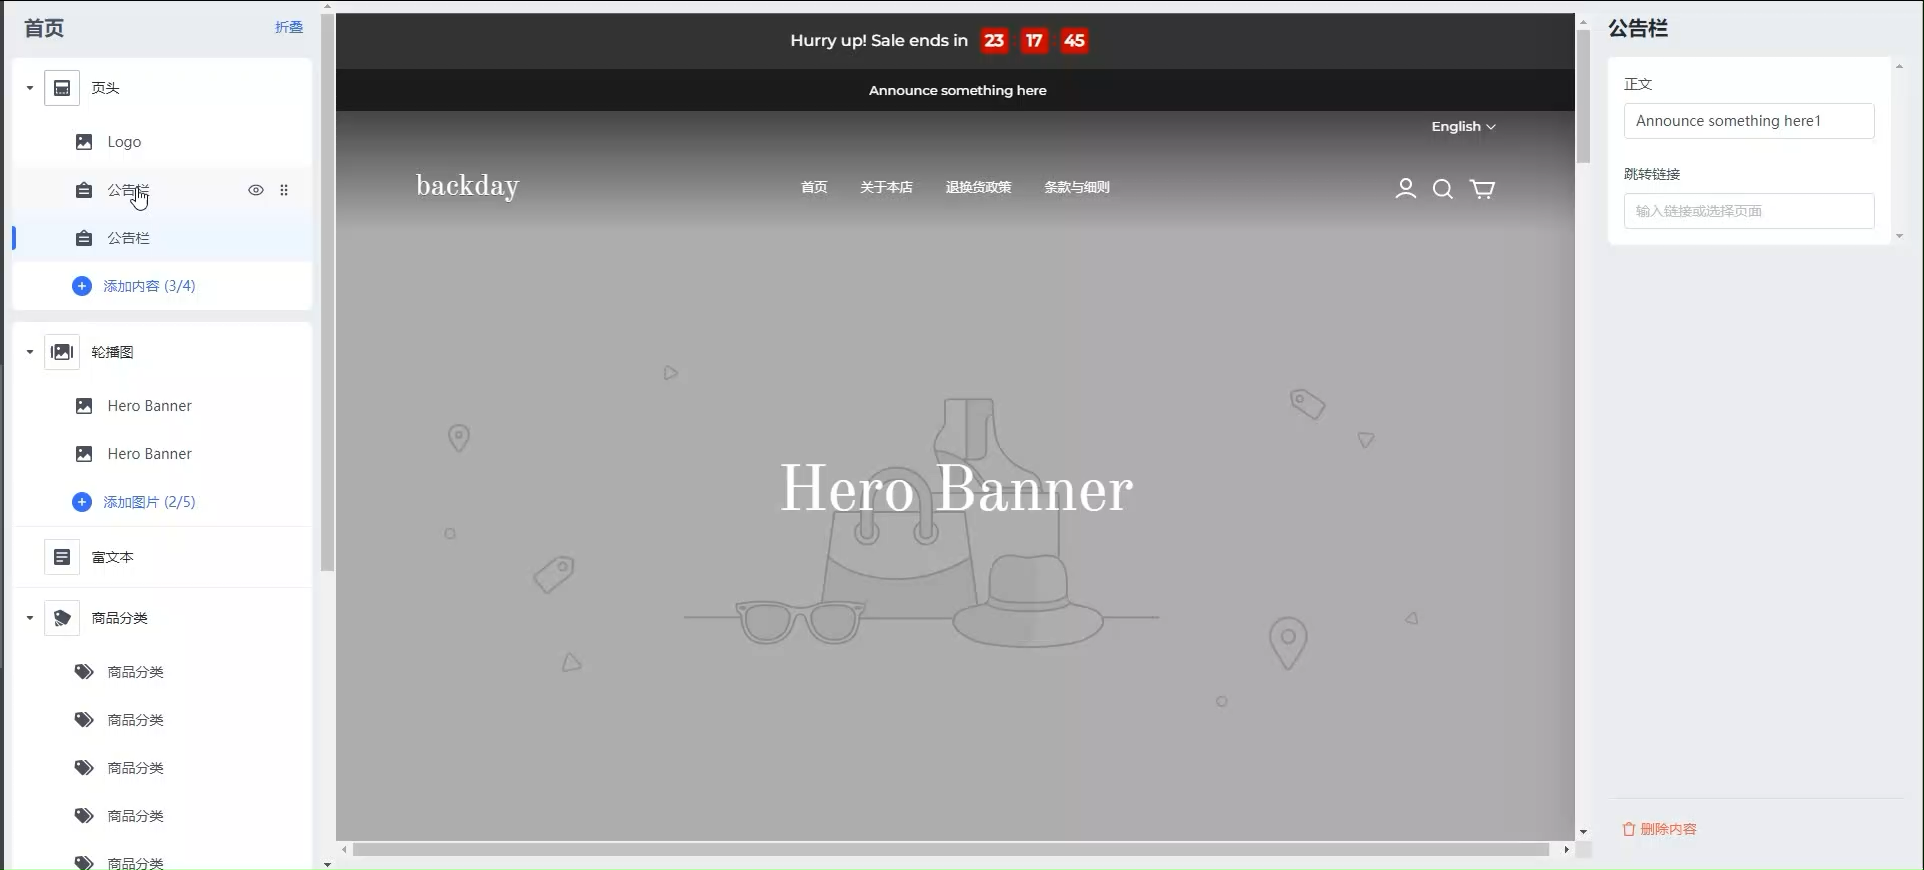Open 退换货政策 navigation menu item
This screenshot has width=1924, height=870.
coord(978,188)
